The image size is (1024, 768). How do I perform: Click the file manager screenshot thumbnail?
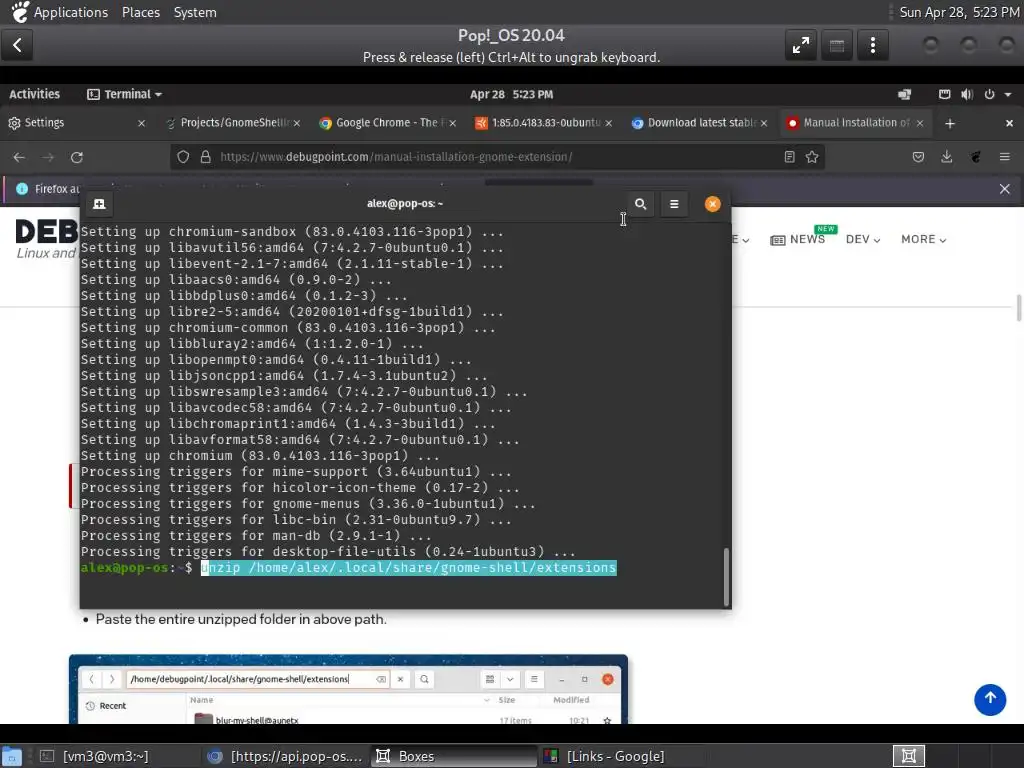tap(348, 689)
